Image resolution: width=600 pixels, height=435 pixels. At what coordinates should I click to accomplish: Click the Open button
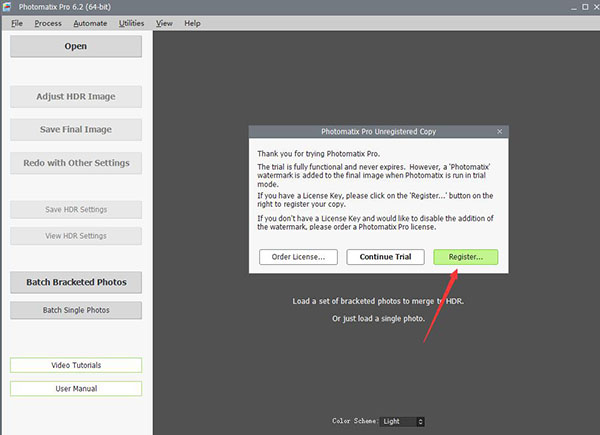point(76,46)
